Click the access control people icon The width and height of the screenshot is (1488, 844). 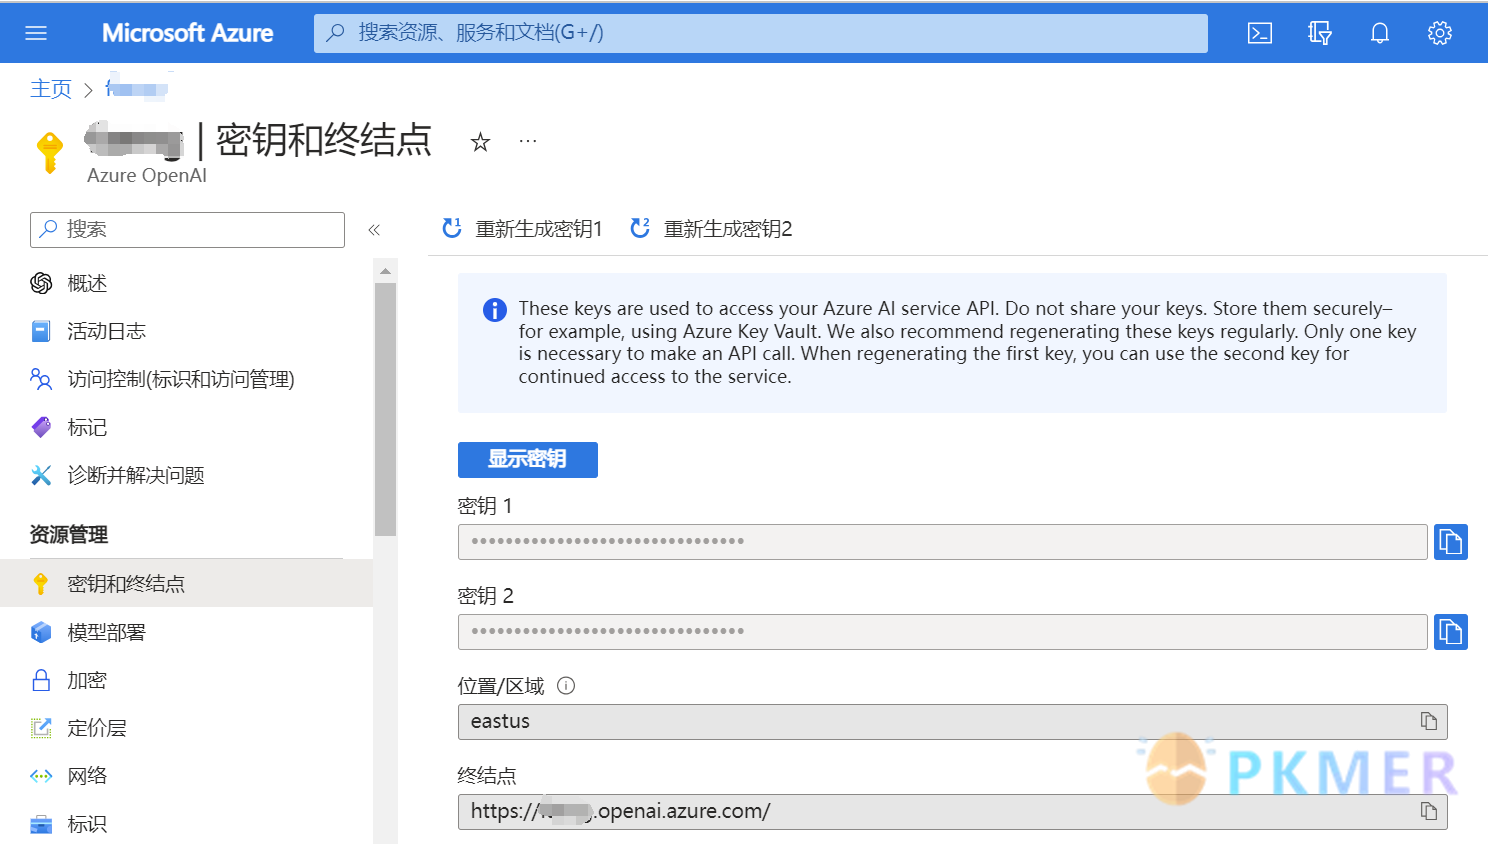(x=41, y=379)
